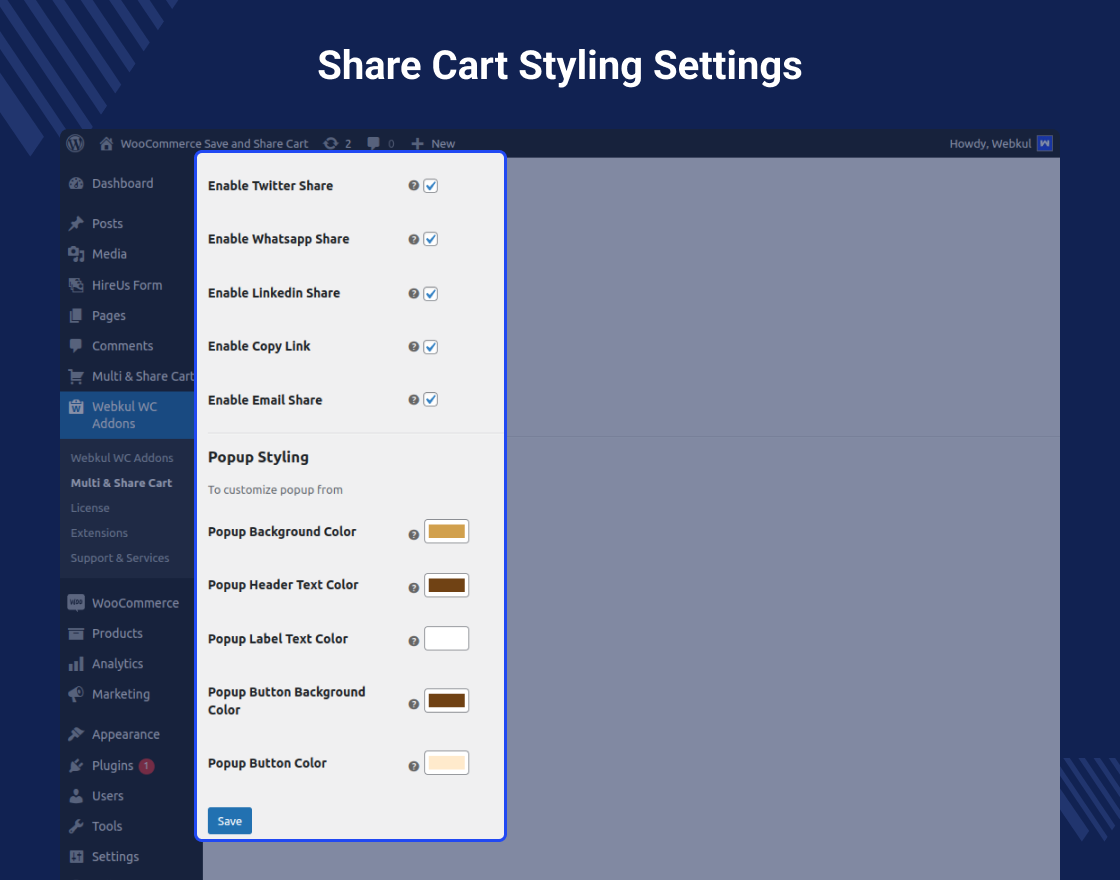Save the styling settings
1120x880 pixels.
(230, 821)
